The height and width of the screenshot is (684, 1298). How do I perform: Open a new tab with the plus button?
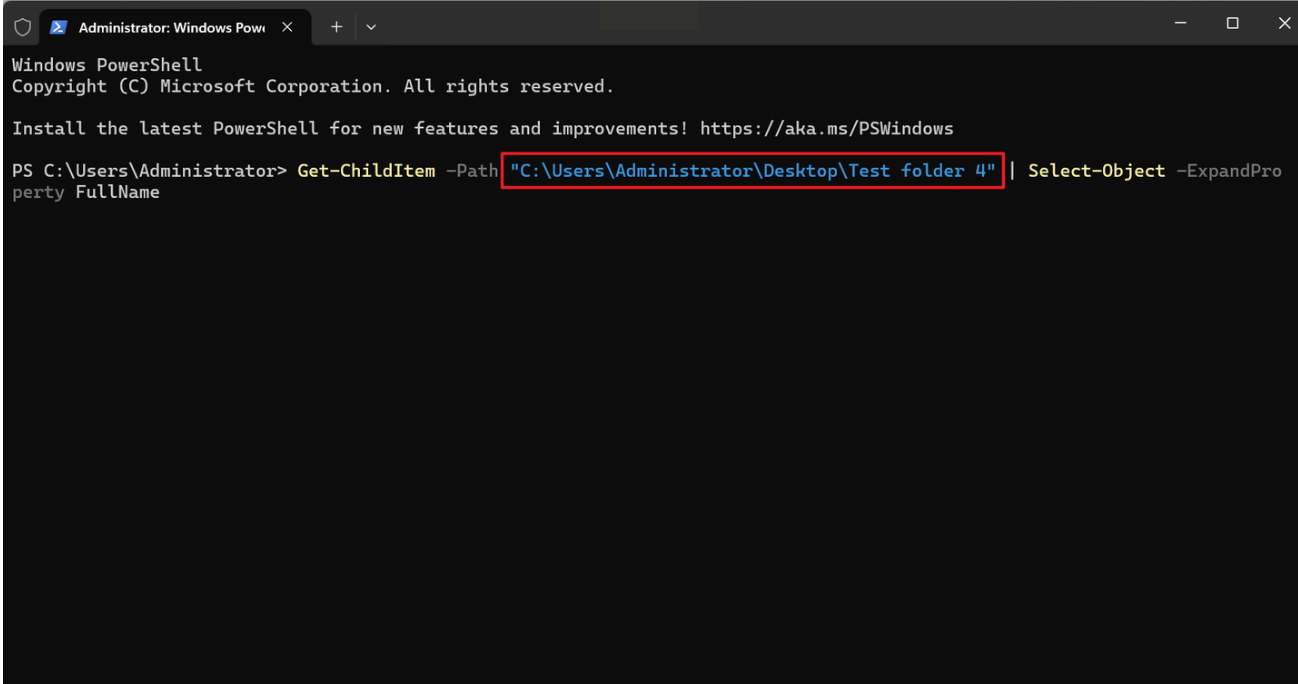pyautogui.click(x=336, y=27)
